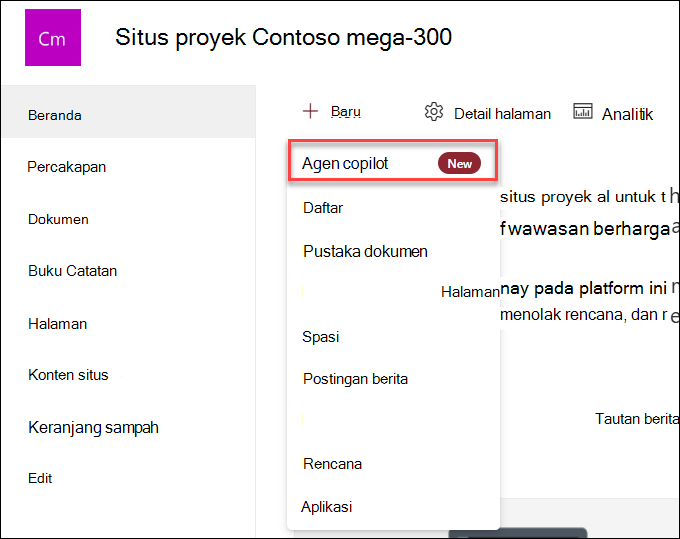Click the New badge on Agen copilot
This screenshot has height=539, width=680.
tap(459, 163)
